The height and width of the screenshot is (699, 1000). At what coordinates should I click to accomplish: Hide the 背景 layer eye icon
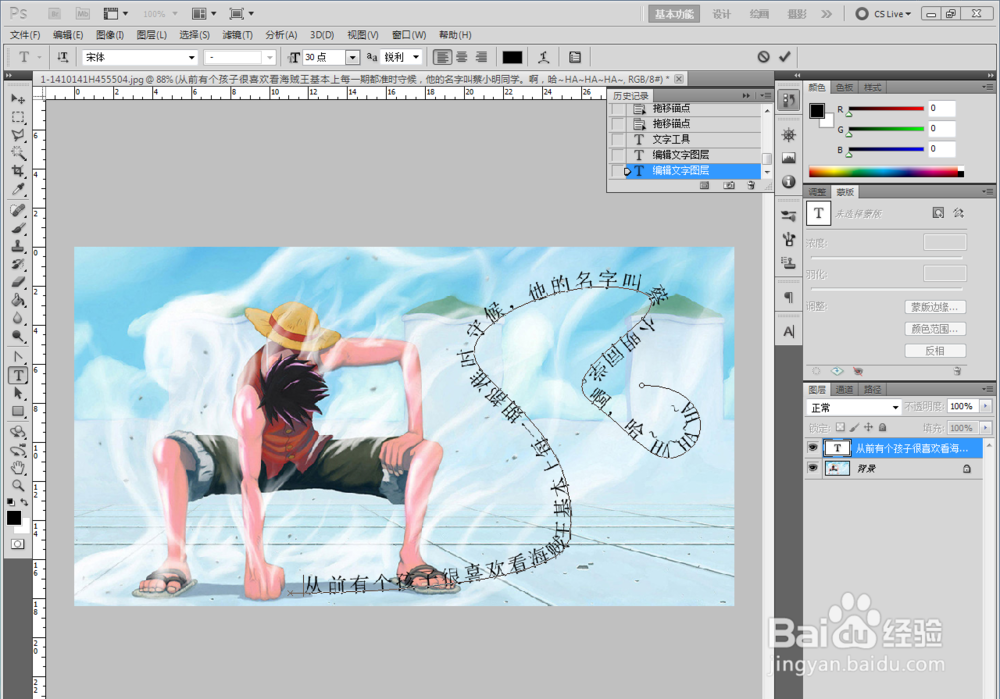click(x=812, y=468)
